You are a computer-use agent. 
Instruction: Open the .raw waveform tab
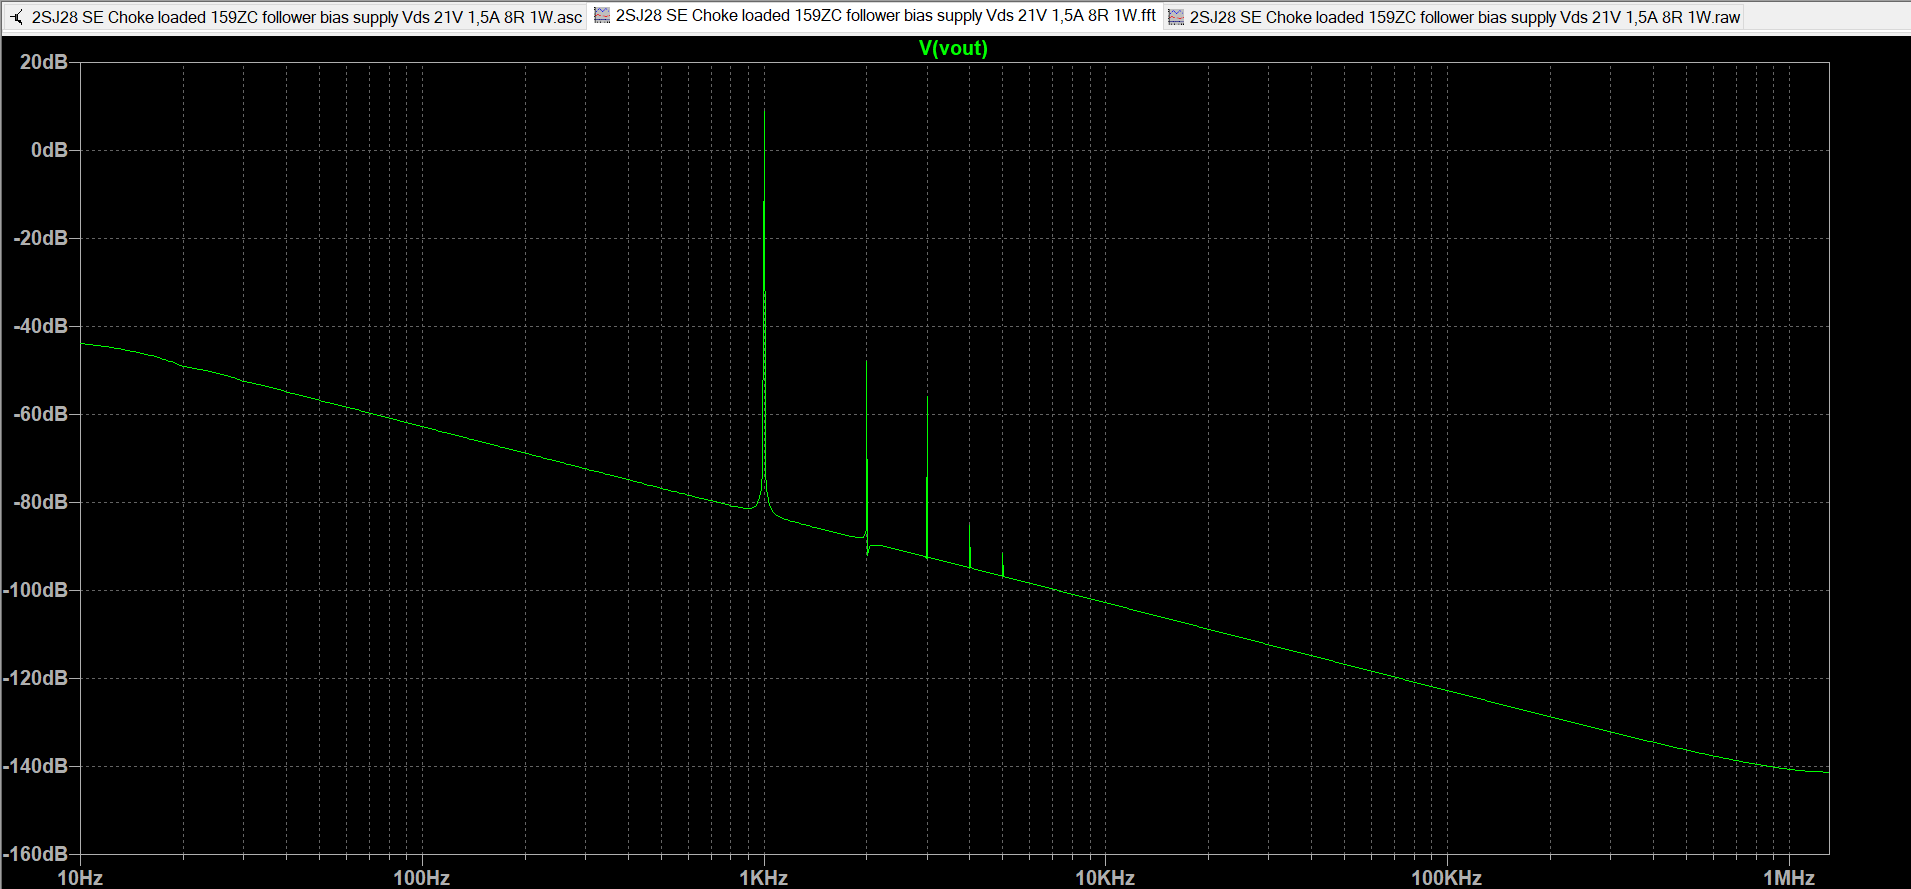1454,17
